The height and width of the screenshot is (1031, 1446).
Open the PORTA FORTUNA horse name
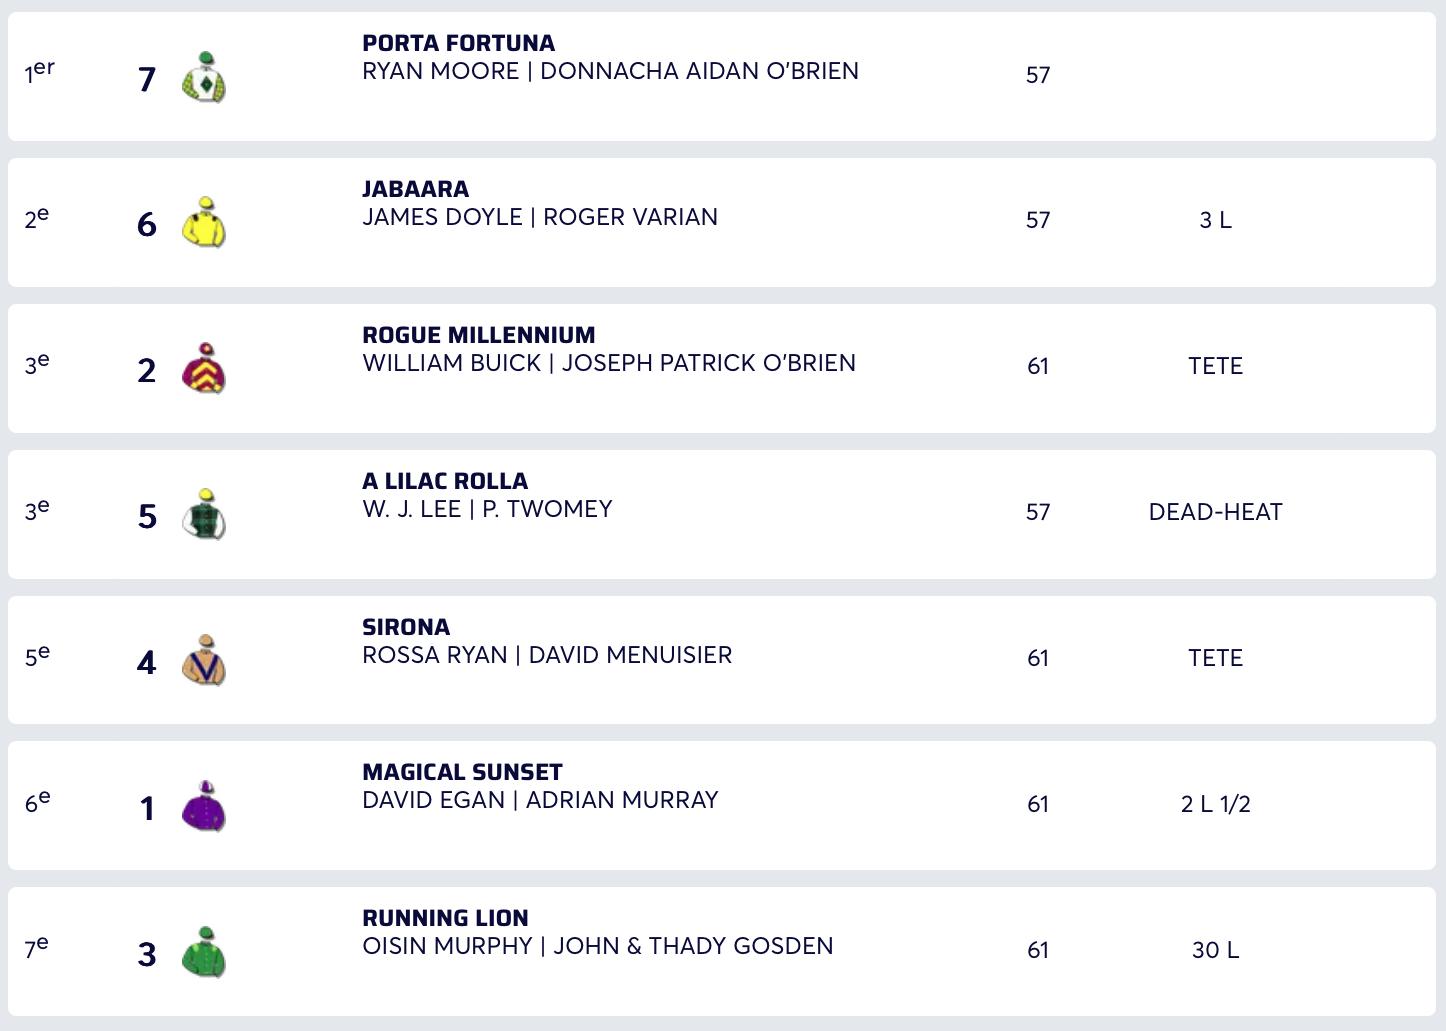point(458,43)
